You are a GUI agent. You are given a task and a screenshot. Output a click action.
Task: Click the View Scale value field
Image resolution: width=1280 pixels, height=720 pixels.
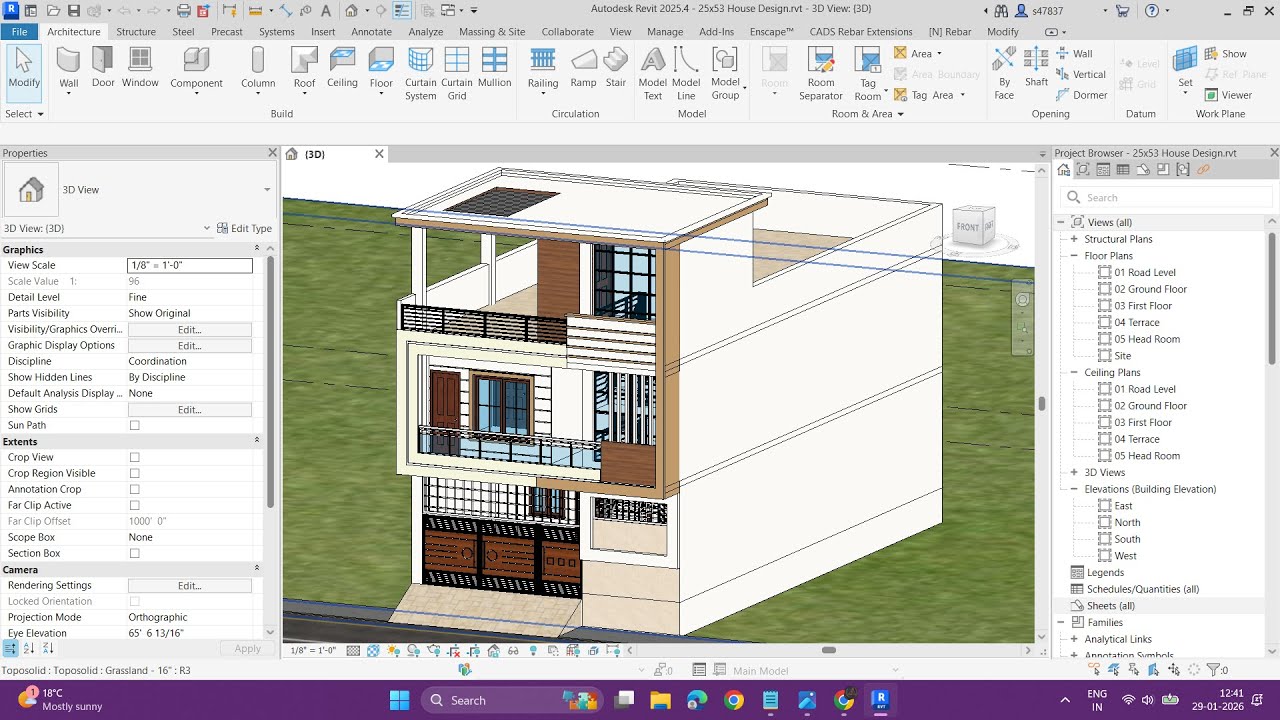[190, 265]
